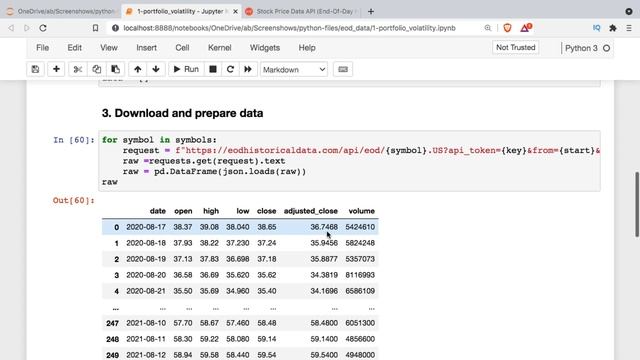Move selected cell up arrow

pyautogui.click(x=138, y=69)
